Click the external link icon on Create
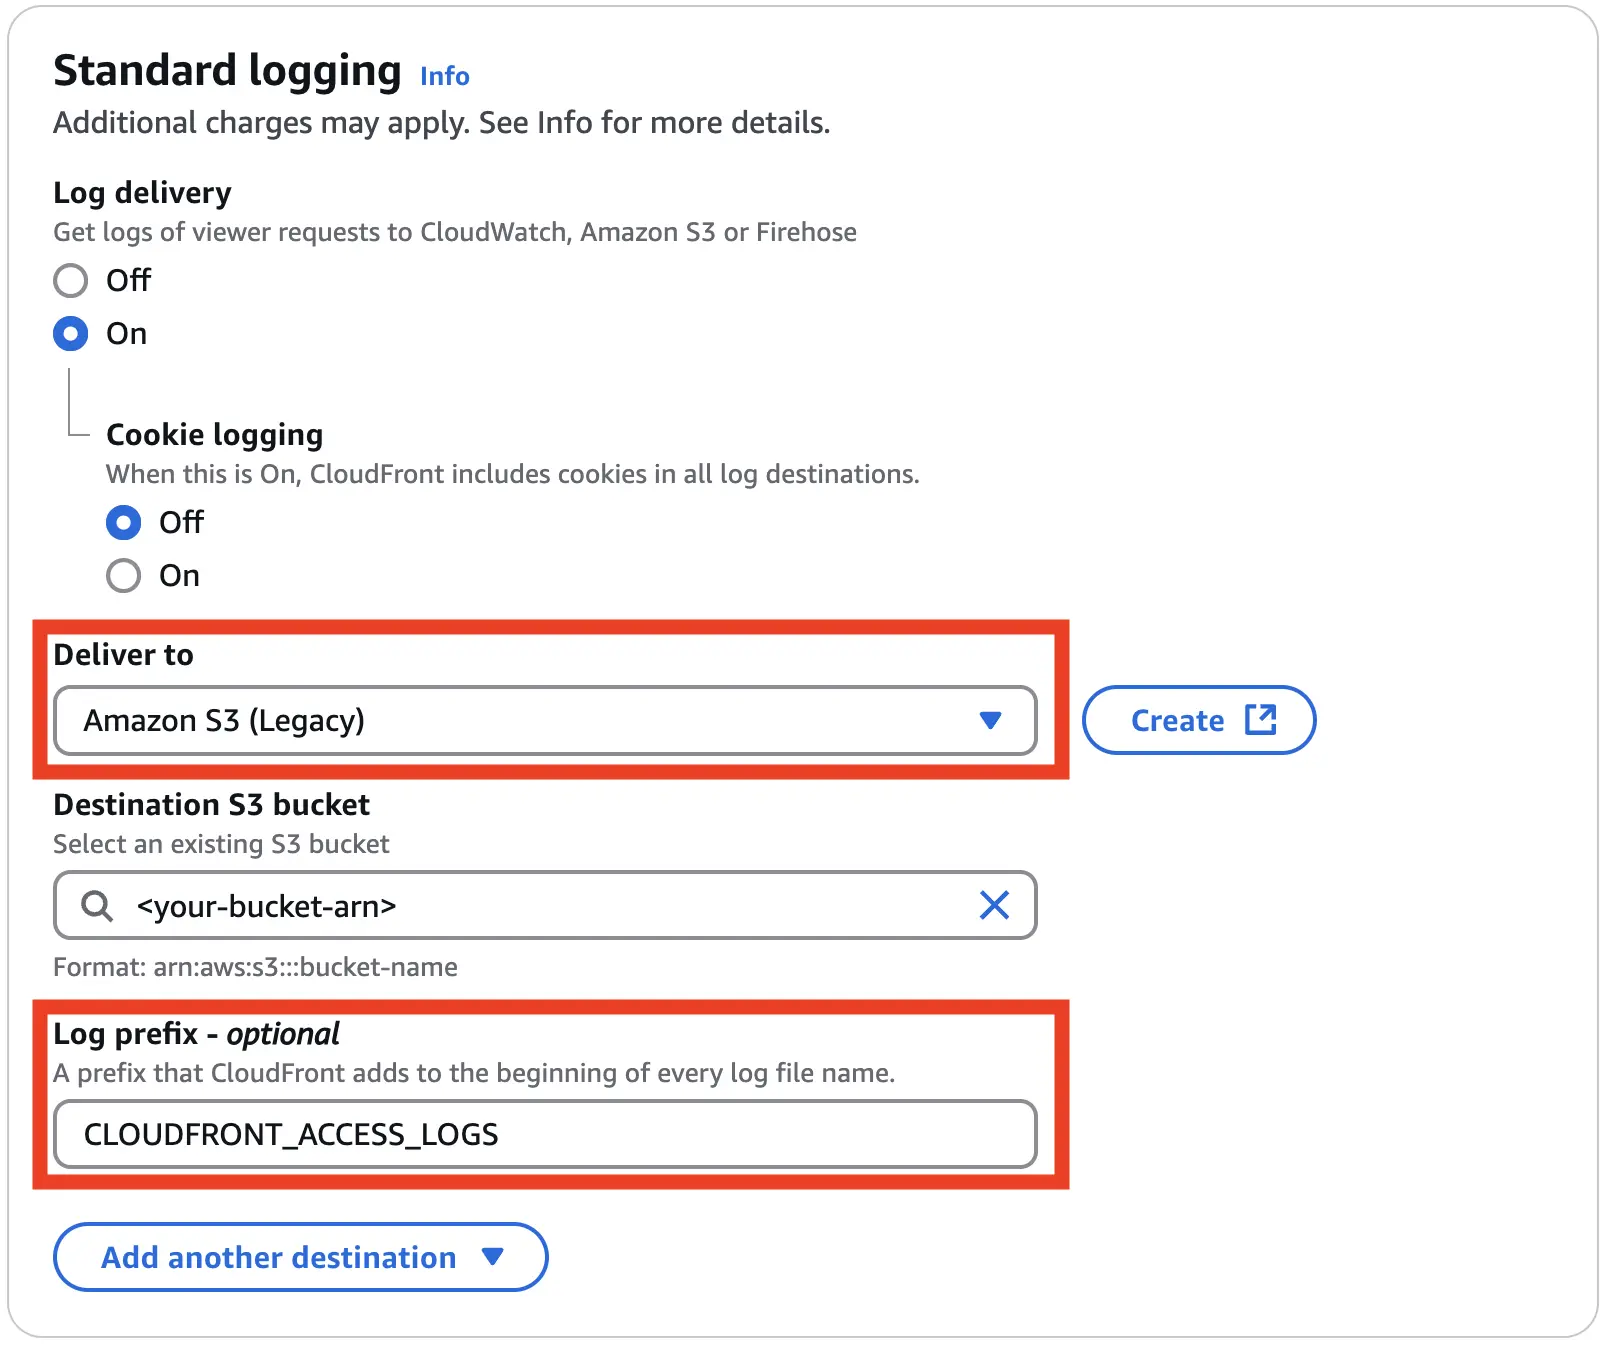 point(1260,720)
